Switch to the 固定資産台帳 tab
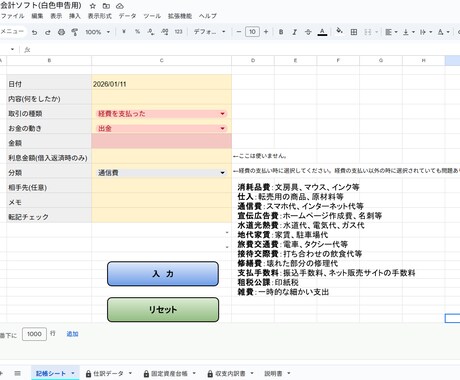460x380 pixels. coord(169,373)
